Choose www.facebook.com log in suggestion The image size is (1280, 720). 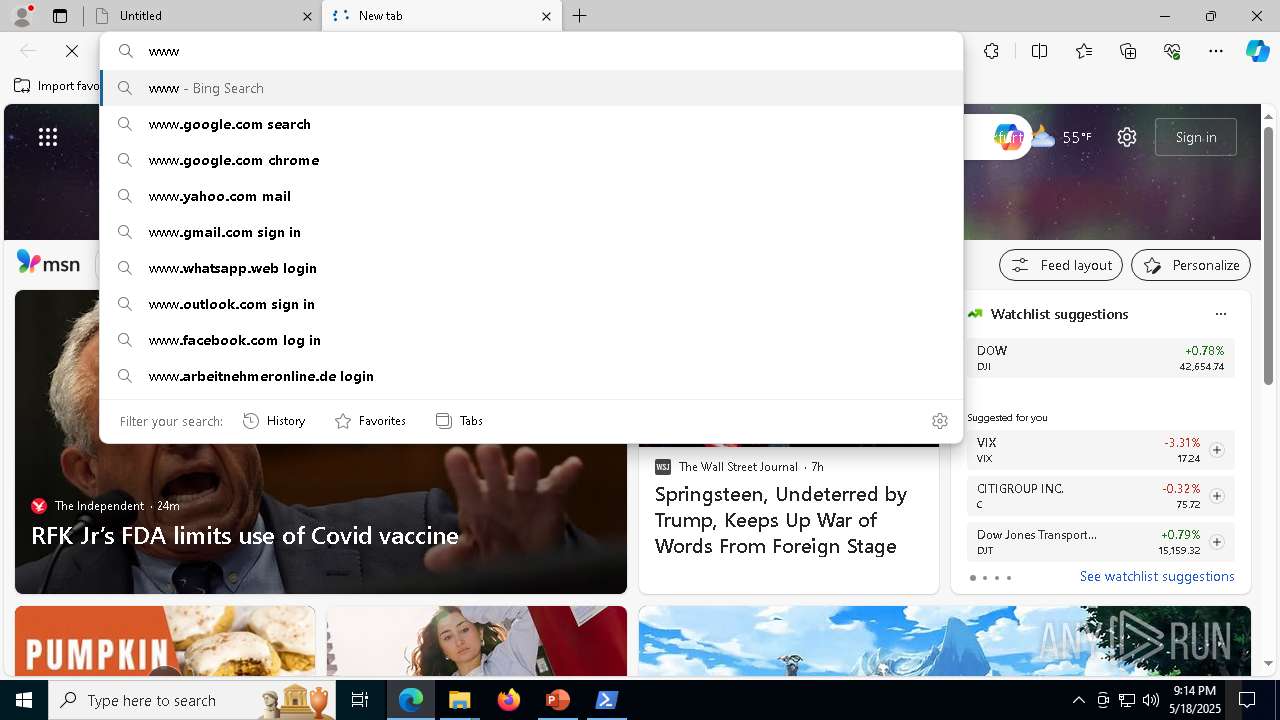531,340
